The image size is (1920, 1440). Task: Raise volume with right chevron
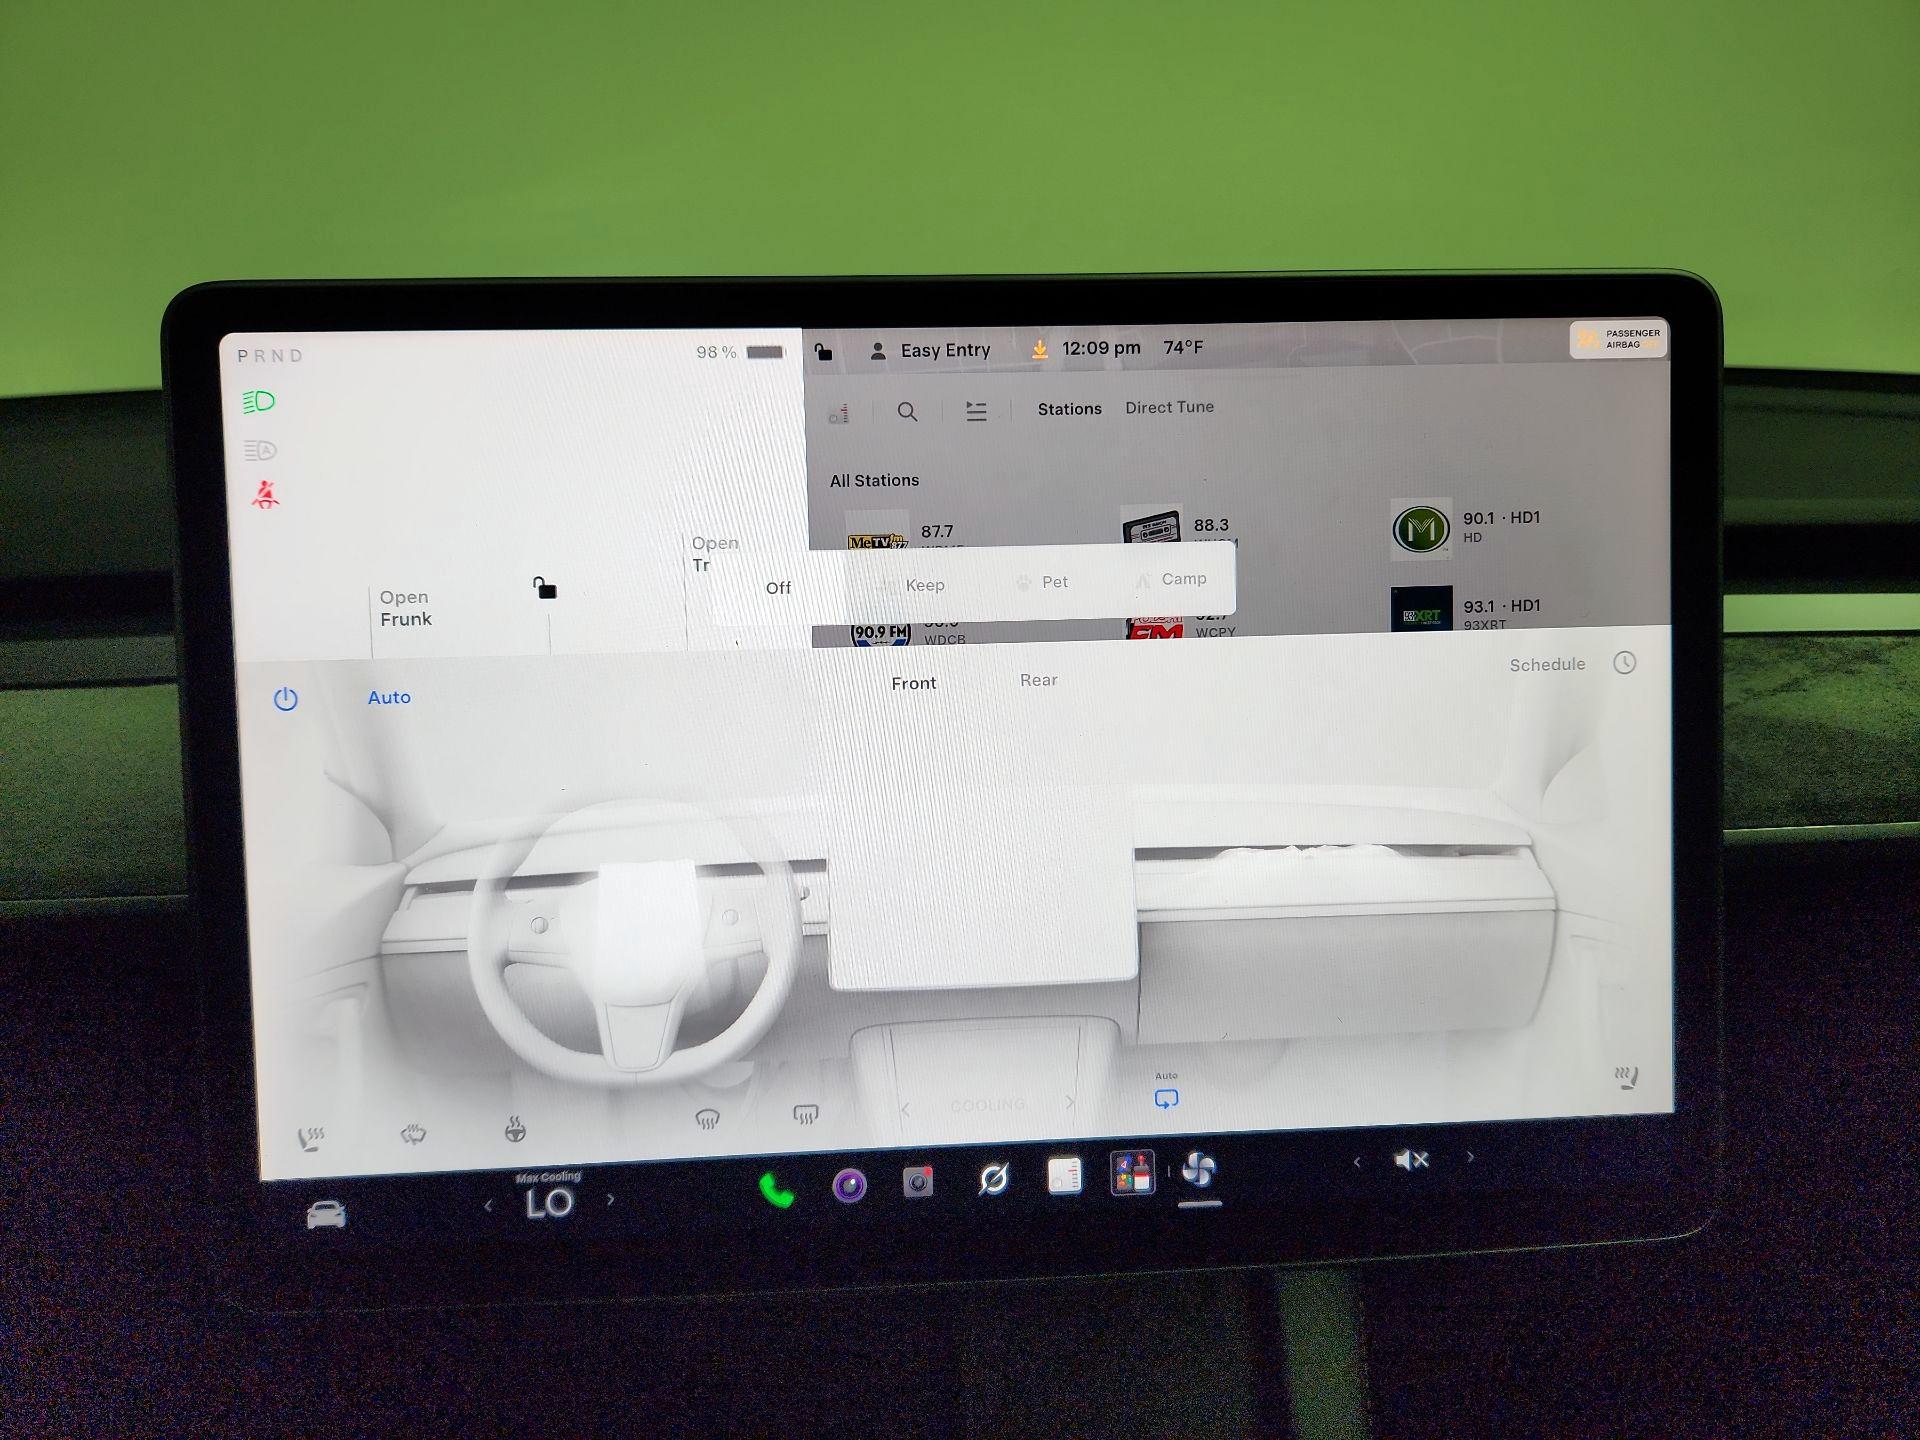[x=1470, y=1157]
